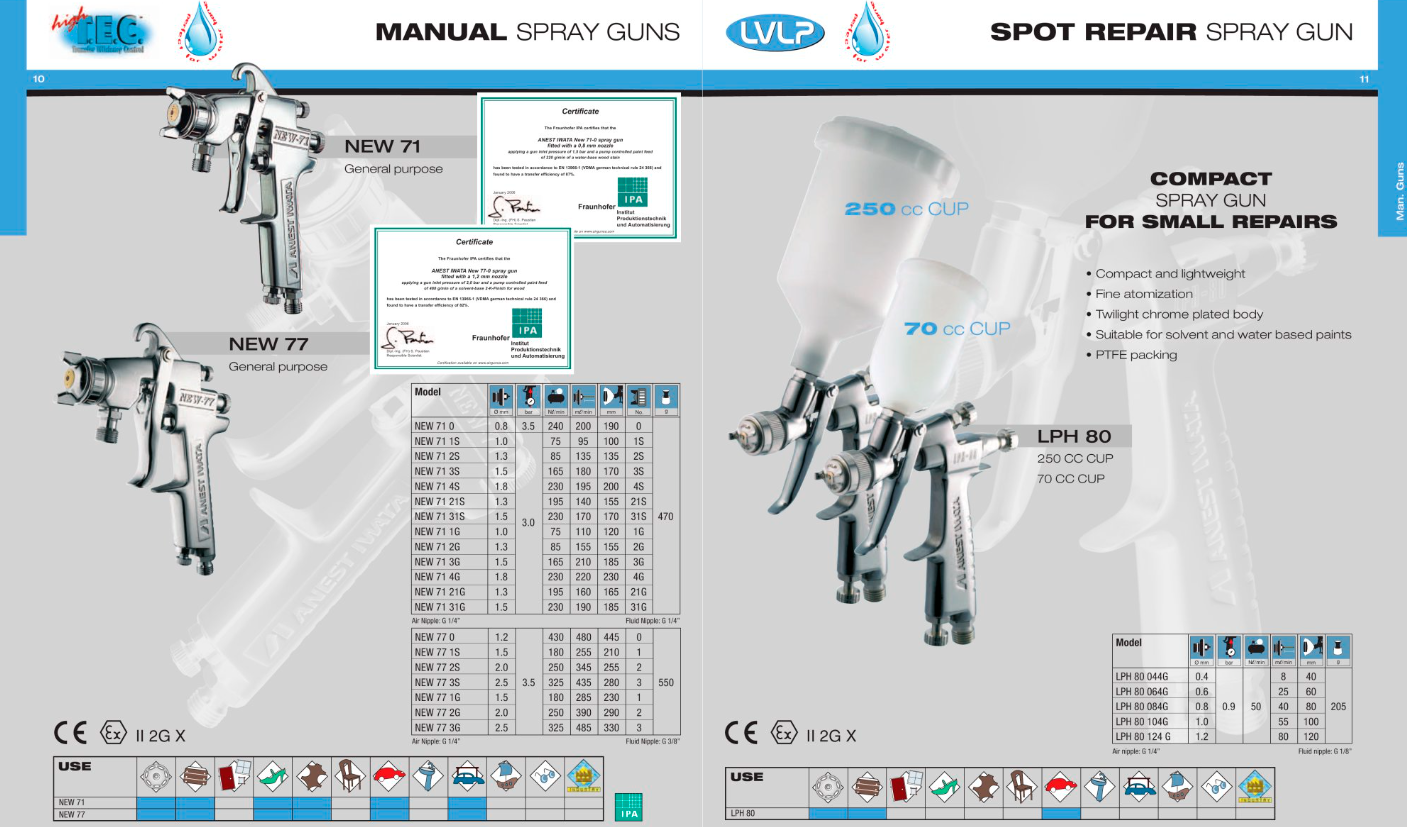
Task: Click the CE mark on the LPH 80 page
Action: point(743,735)
